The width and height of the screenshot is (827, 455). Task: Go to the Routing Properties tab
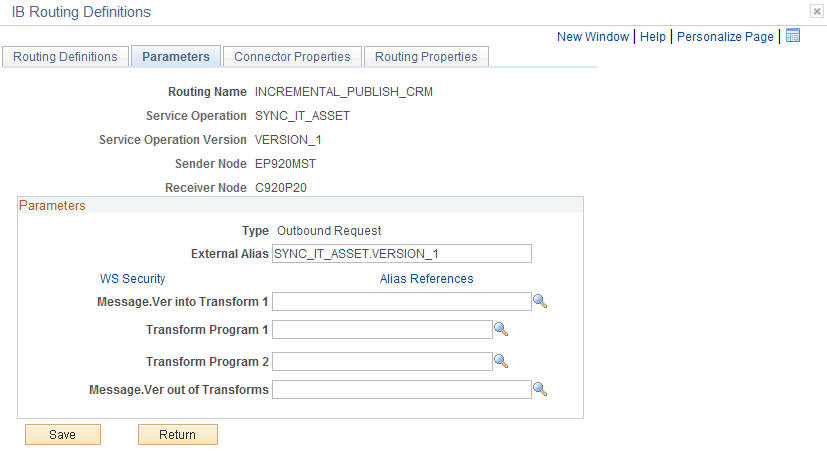(x=426, y=56)
